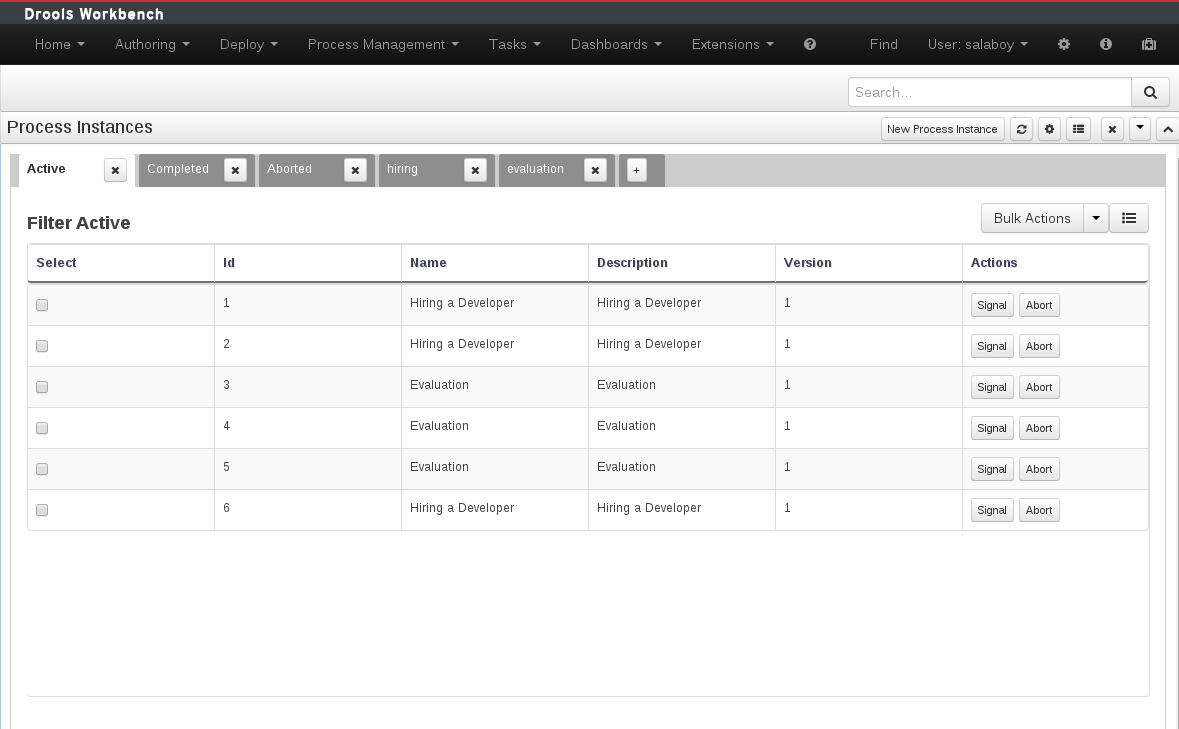Image resolution: width=1179 pixels, height=729 pixels.
Task: Open the Extensions dropdown
Action: click(x=732, y=44)
